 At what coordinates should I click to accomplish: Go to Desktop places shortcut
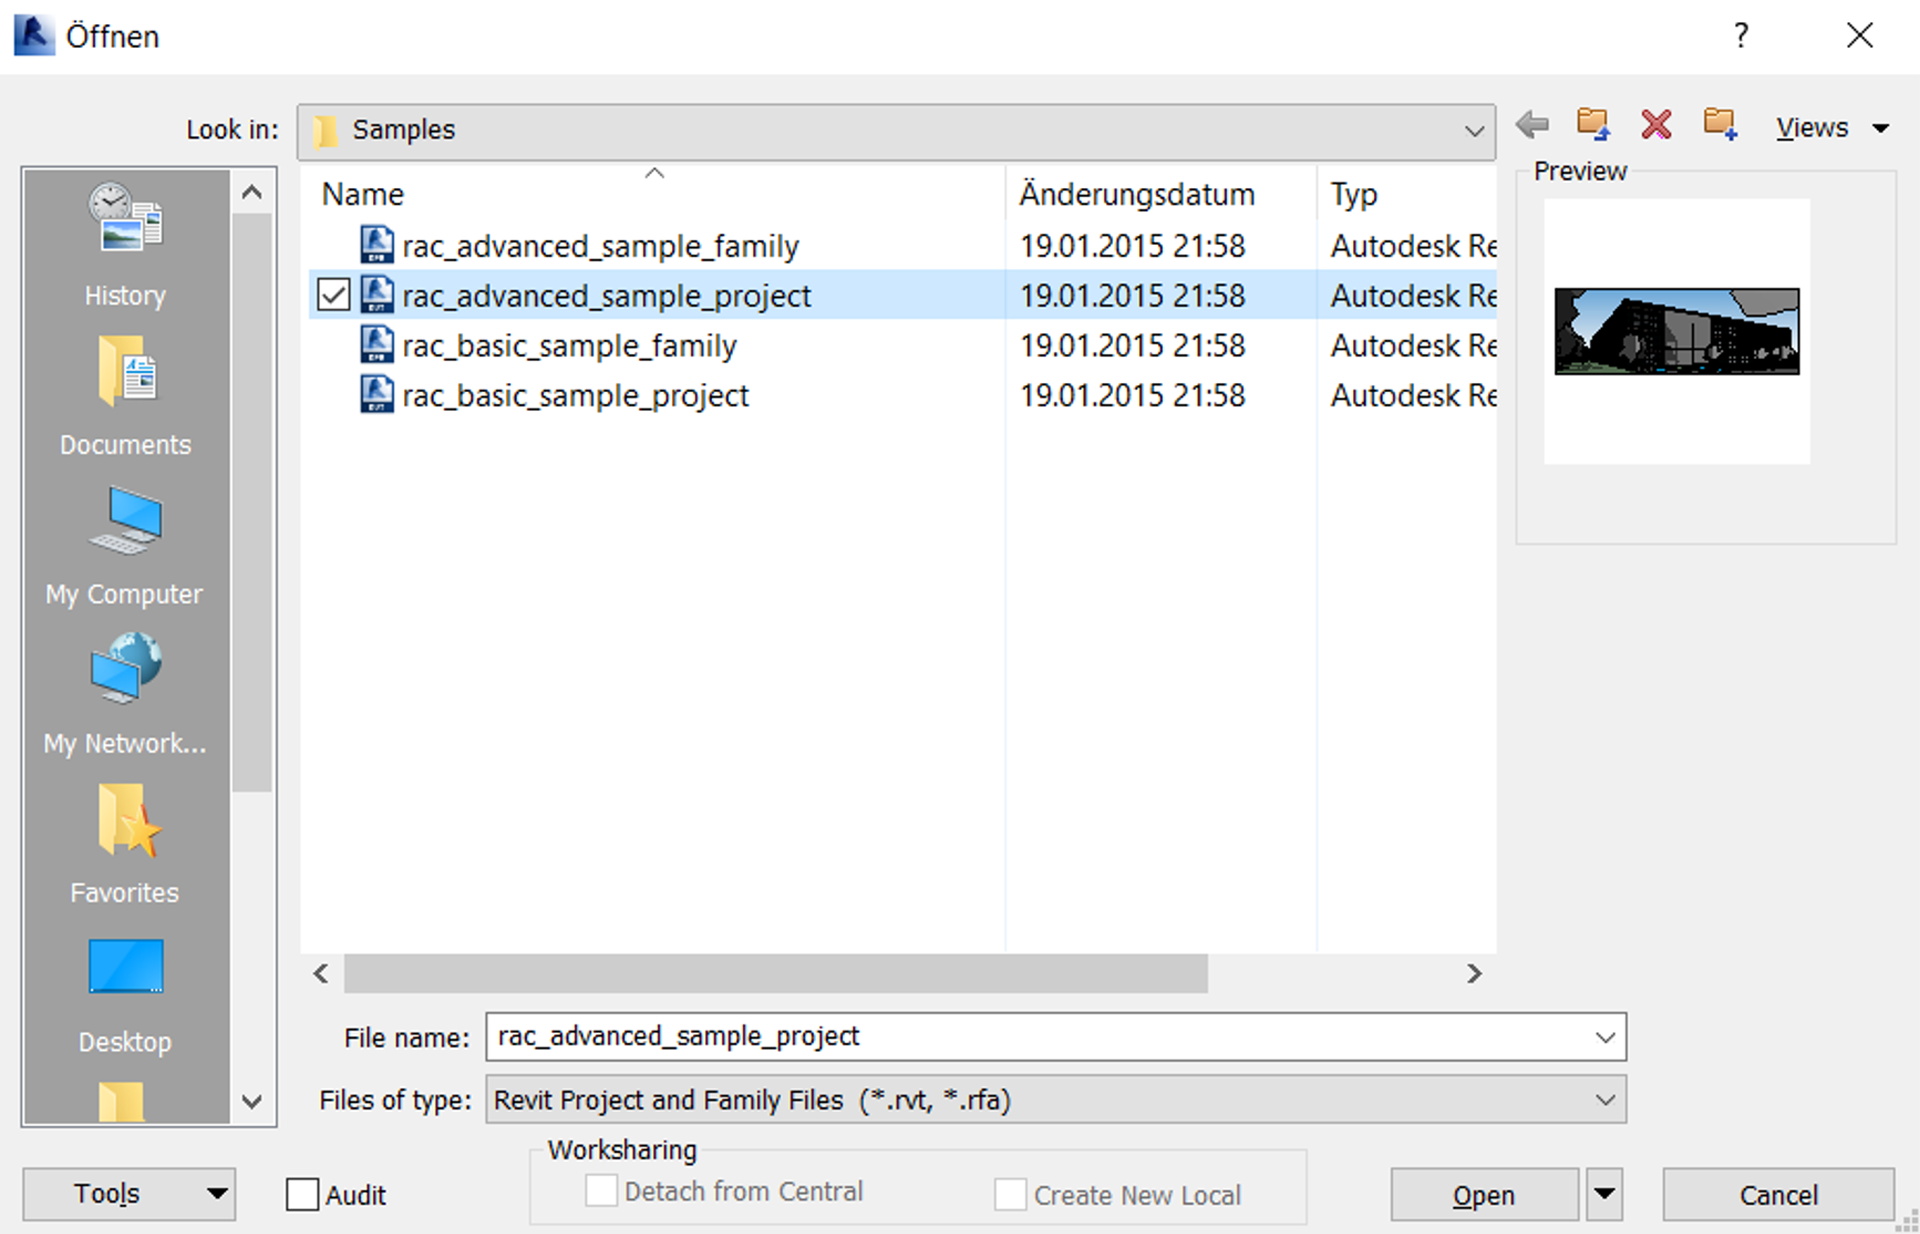(125, 996)
